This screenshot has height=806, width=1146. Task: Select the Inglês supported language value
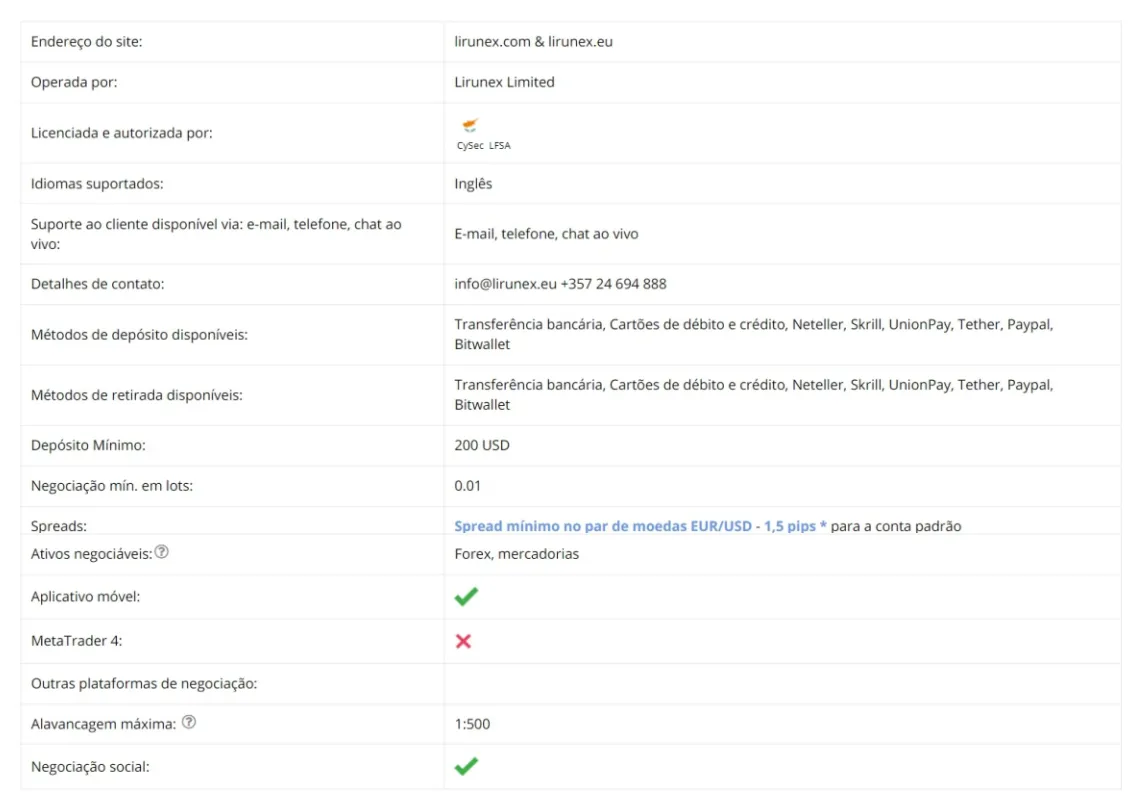point(473,183)
